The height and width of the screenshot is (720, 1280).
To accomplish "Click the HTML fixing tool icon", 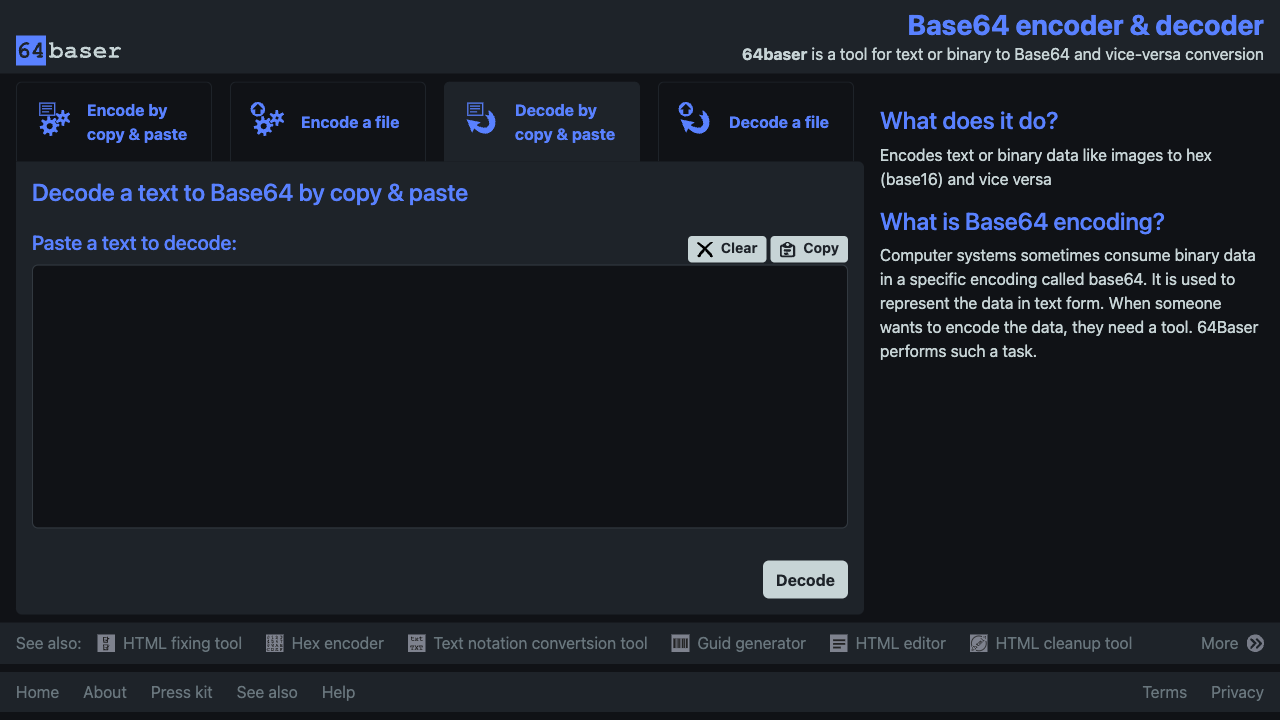I will tap(106, 643).
